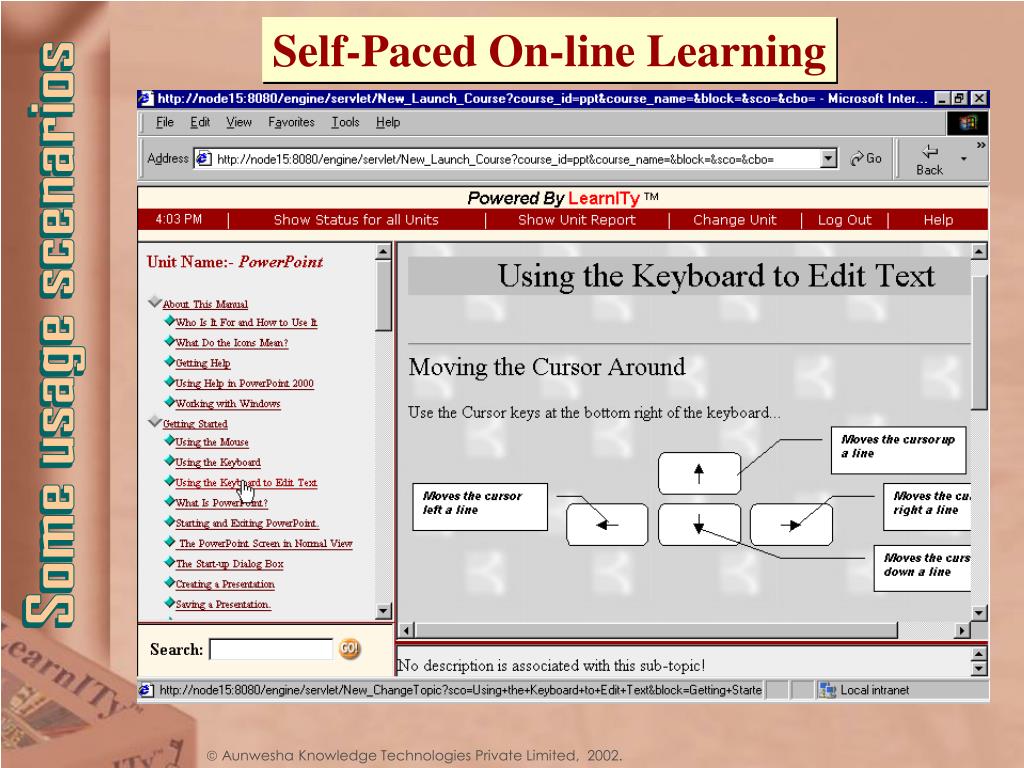This screenshot has width=1024, height=768.
Task: Click the content horizontal scrollbar thumb
Action: pyautogui.click(x=656, y=630)
